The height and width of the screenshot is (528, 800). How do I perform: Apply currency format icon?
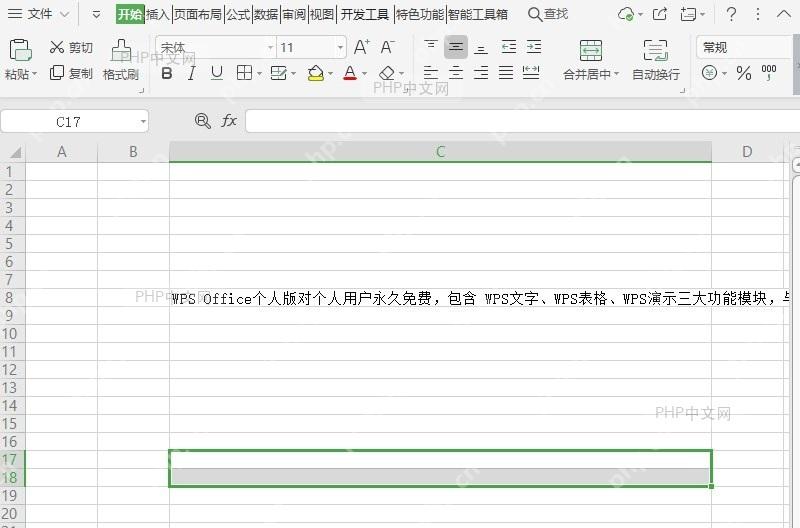coord(709,73)
